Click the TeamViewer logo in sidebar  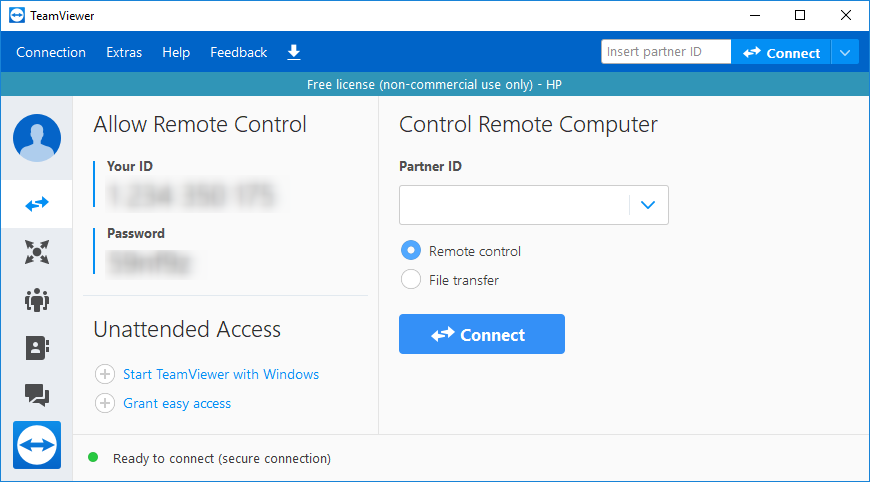coord(37,443)
